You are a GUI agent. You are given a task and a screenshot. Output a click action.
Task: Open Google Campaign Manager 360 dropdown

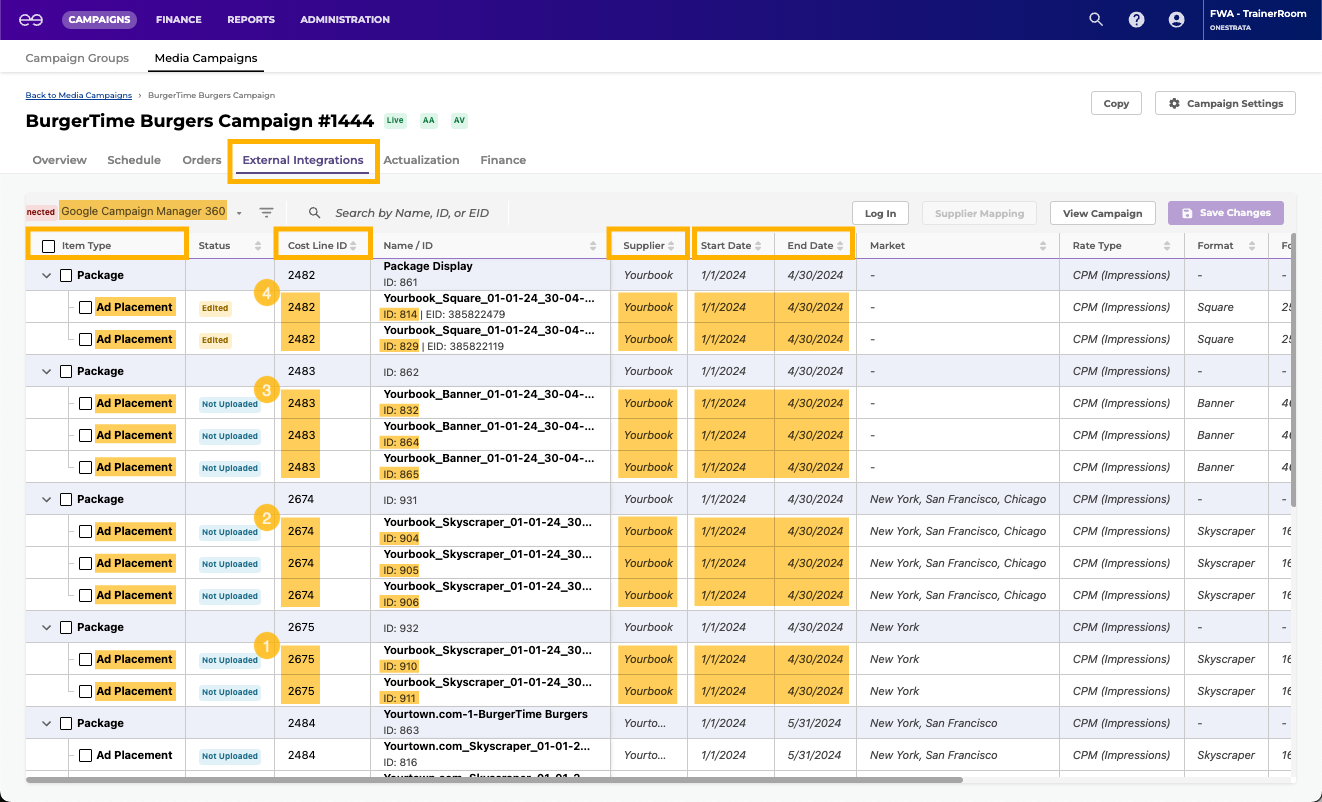[239, 213]
